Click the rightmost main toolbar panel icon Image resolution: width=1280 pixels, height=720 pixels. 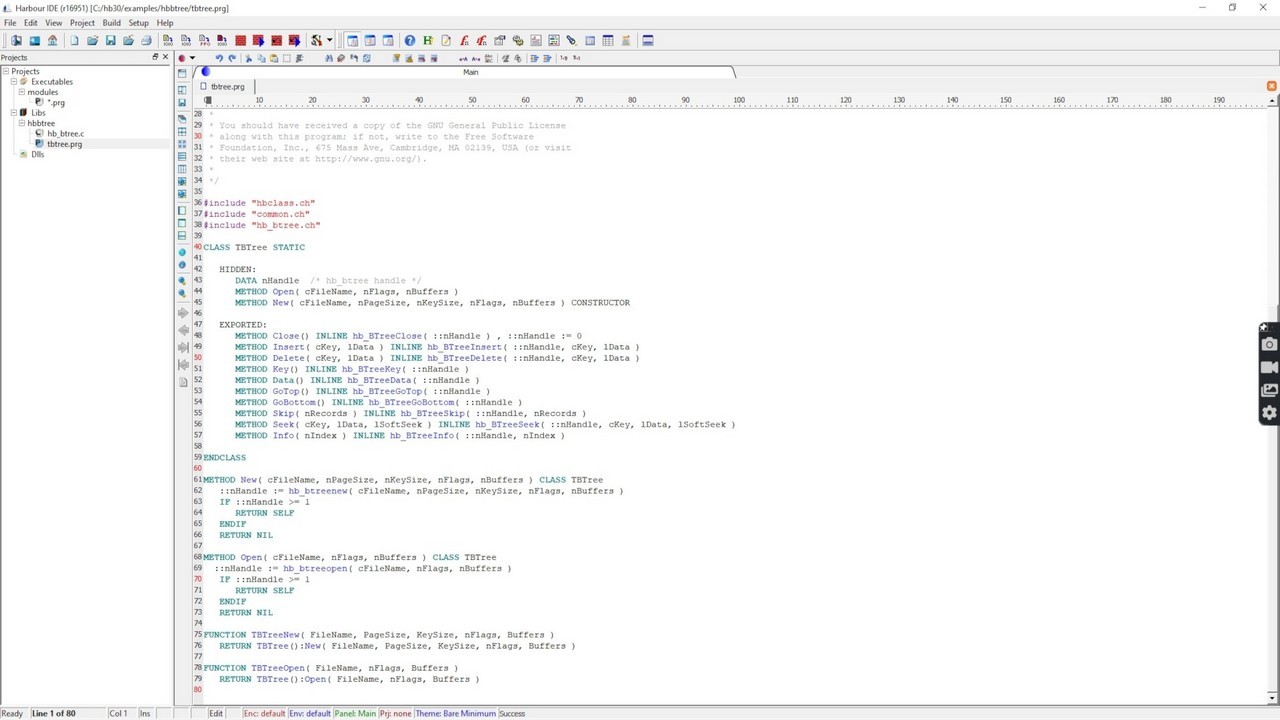point(647,40)
